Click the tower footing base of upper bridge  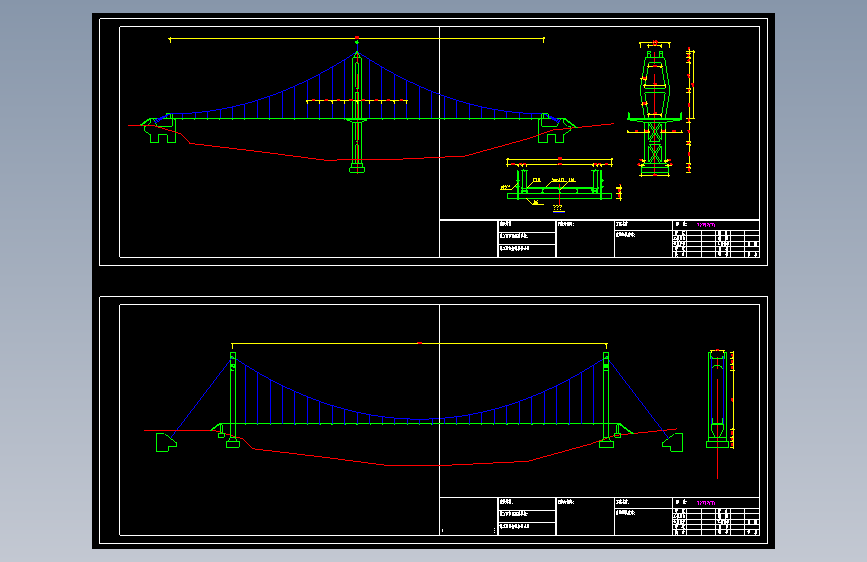point(357,168)
